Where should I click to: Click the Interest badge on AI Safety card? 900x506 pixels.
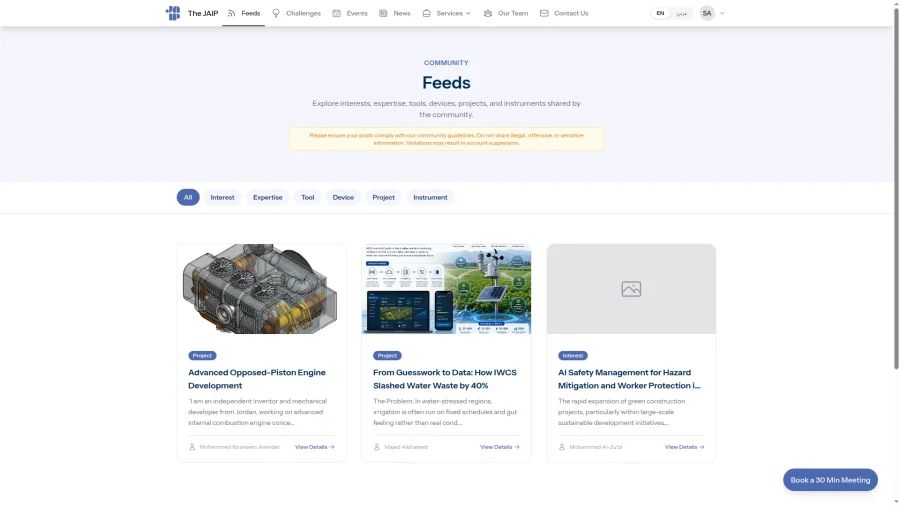[x=573, y=356]
